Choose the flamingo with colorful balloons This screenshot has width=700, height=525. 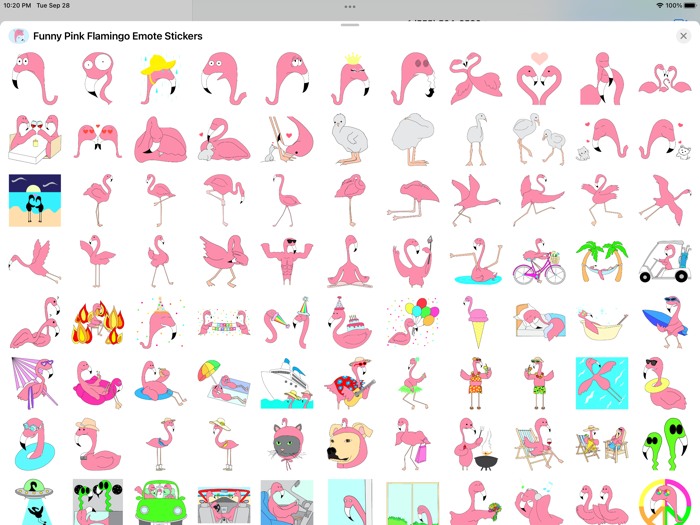click(x=413, y=322)
